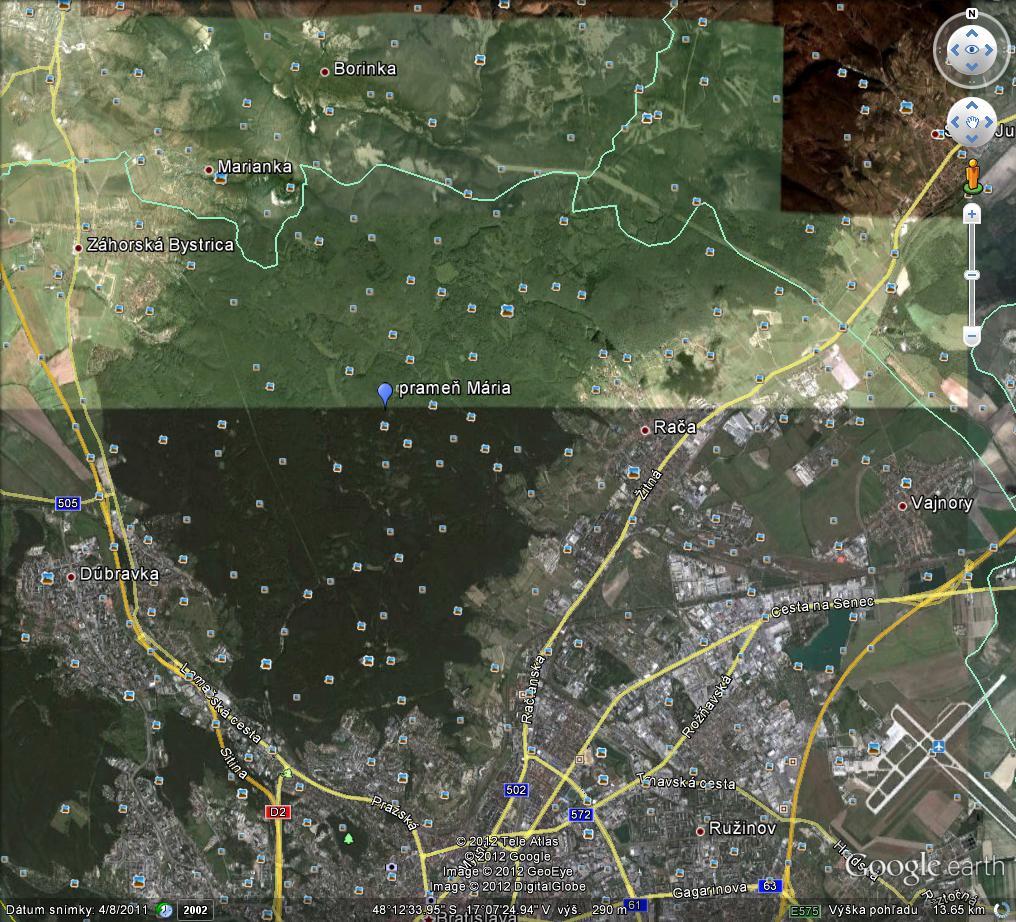This screenshot has height=922, width=1016.
Task: Click the red D2 motorway shield
Action: click(277, 812)
